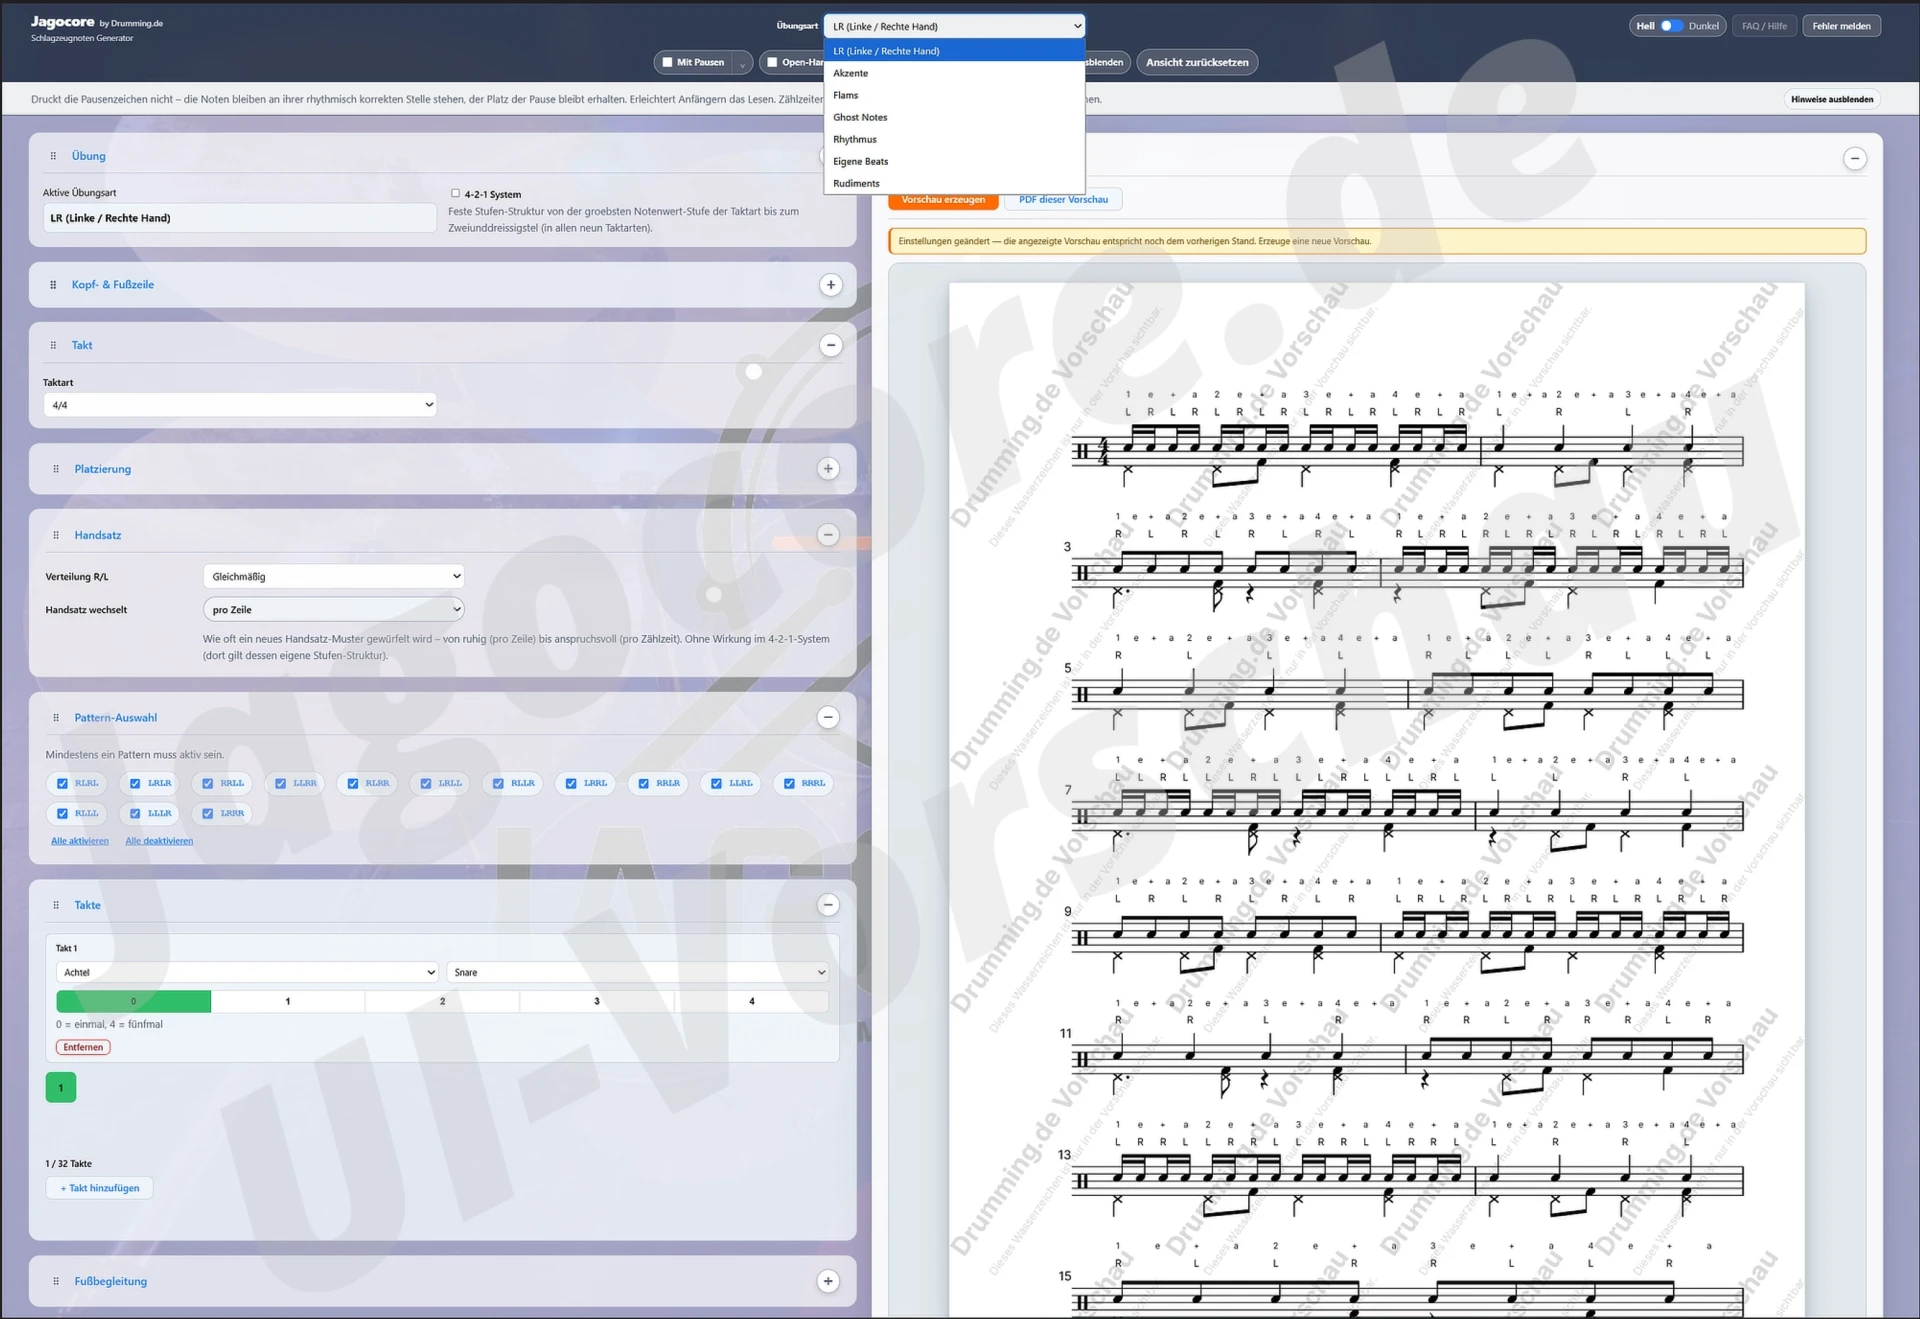Viewport: 1920px width, 1319px height.
Task: Click drag handle next to Takte heading
Action: point(56,905)
